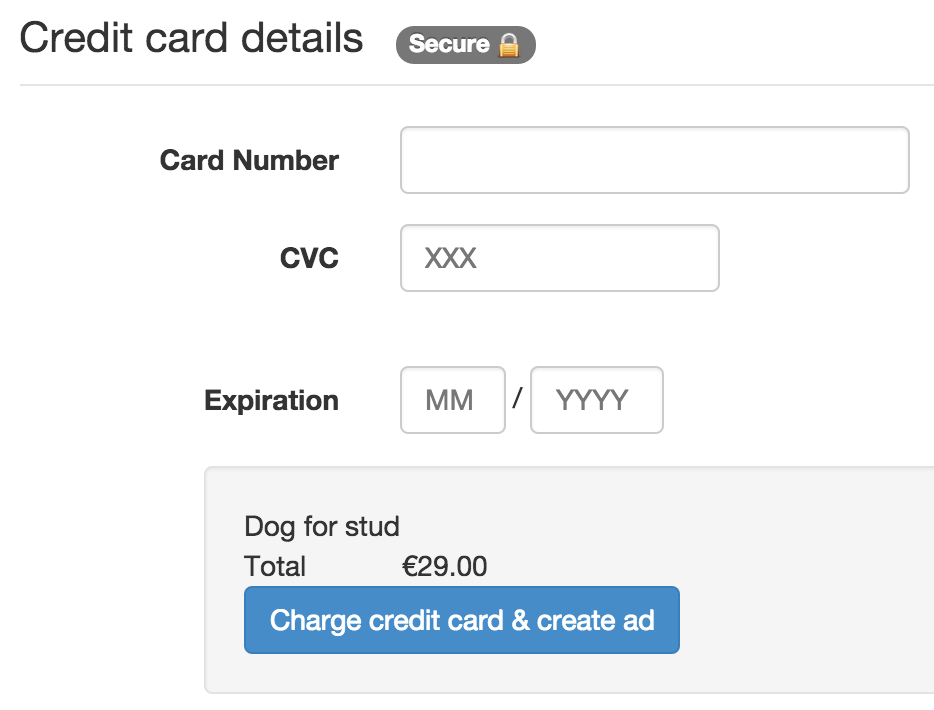This screenshot has height=710, width=934.
Task: Select the YYYY expiration year field
Action: click(x=596, y=400)
